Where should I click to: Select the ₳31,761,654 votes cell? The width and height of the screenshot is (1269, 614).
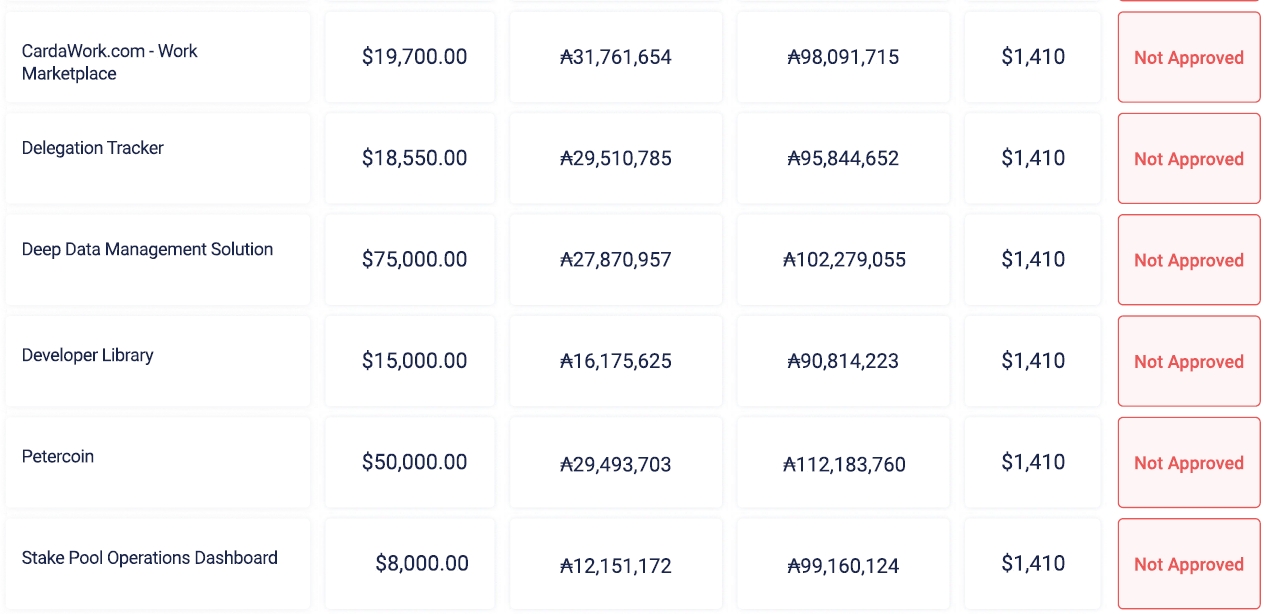coord(615,58)
